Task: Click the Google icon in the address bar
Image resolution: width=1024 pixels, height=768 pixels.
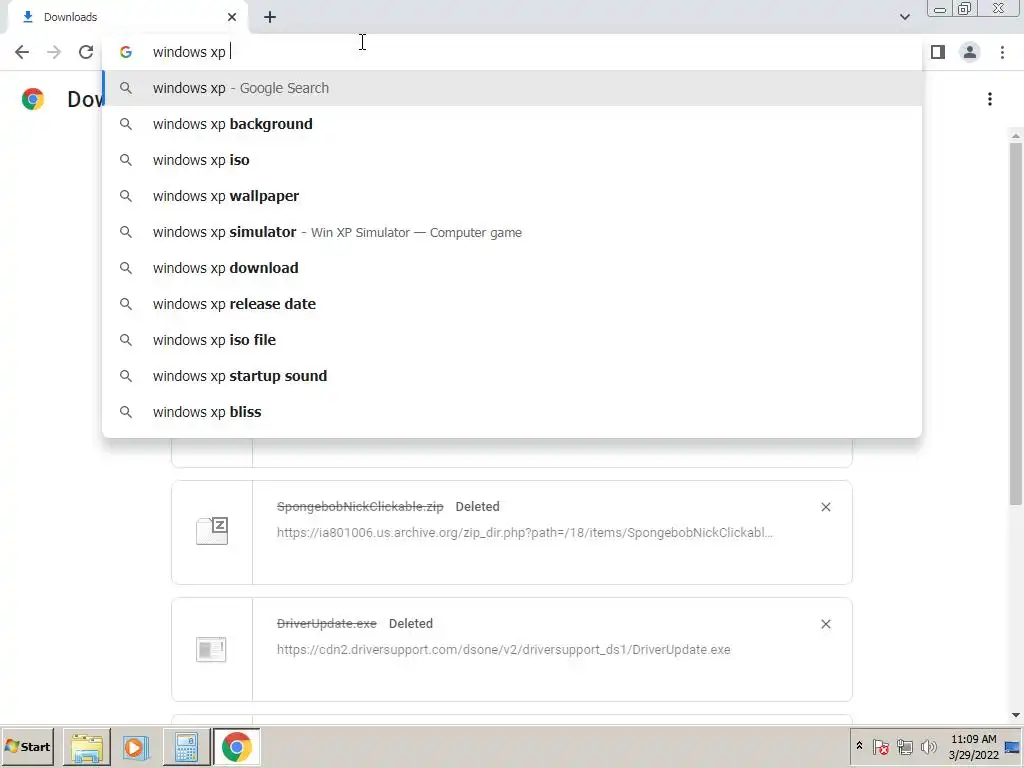Action: tap(125, 52)
